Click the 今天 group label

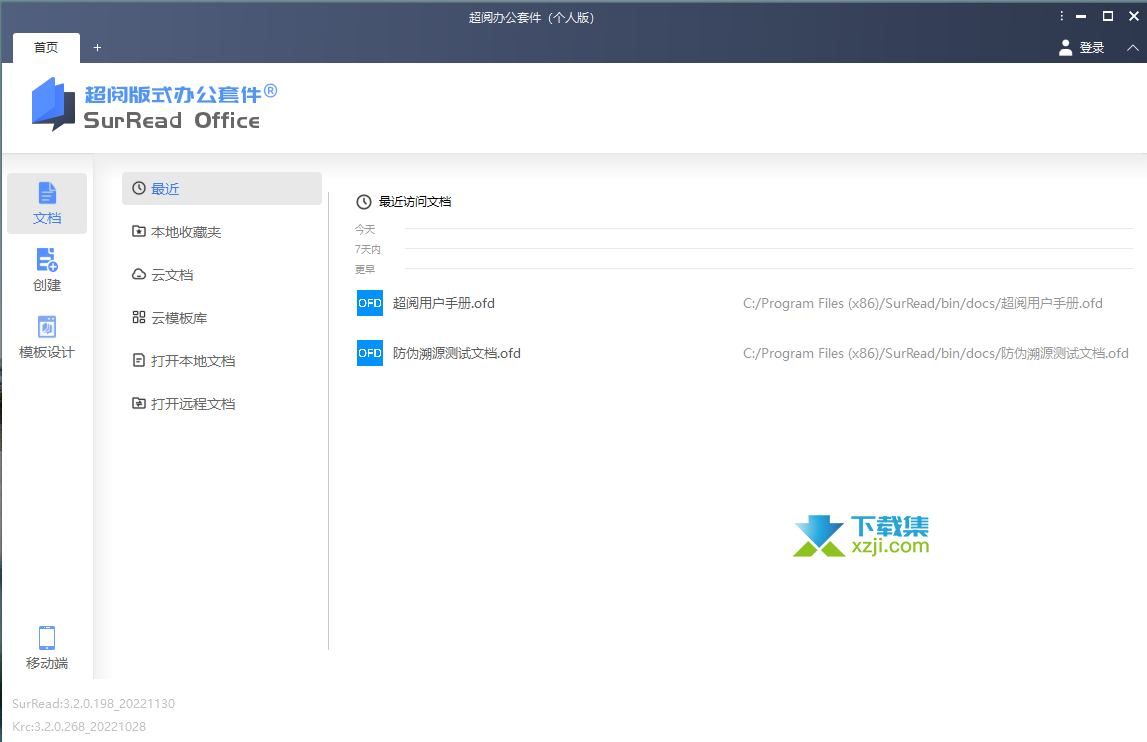[365, 229]
